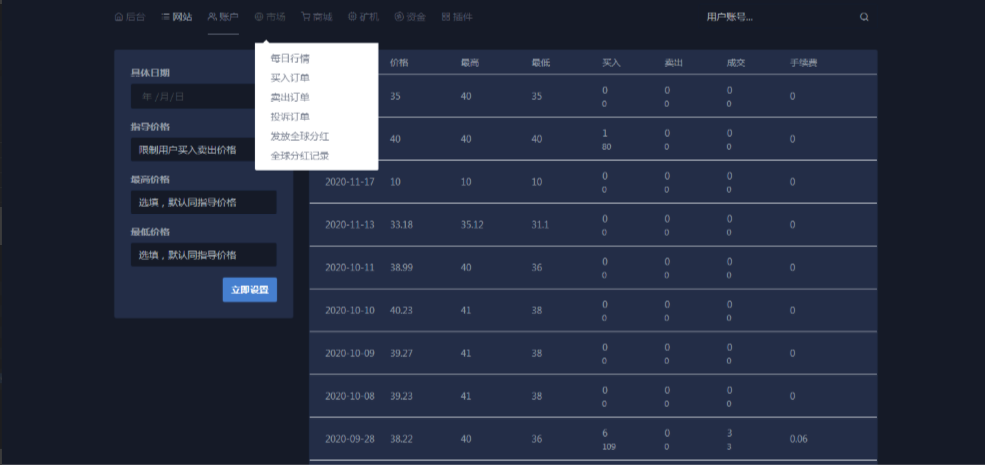Screen dimensions: 985x465
Task: Click the lowest price value 31.1
Action: click(x=540, y=224)
